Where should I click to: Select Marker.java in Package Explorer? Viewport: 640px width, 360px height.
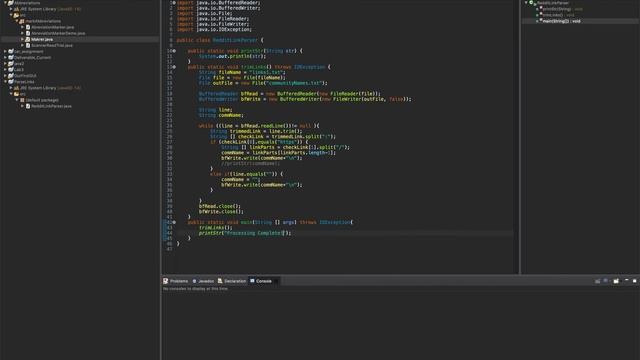42,39
